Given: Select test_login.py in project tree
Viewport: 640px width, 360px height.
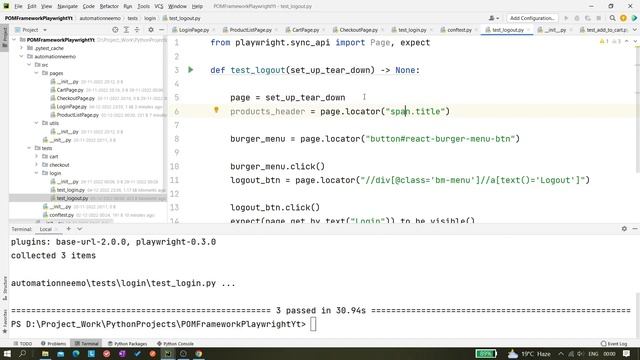Looking at the screenshot, I should [x=71, y=190].
